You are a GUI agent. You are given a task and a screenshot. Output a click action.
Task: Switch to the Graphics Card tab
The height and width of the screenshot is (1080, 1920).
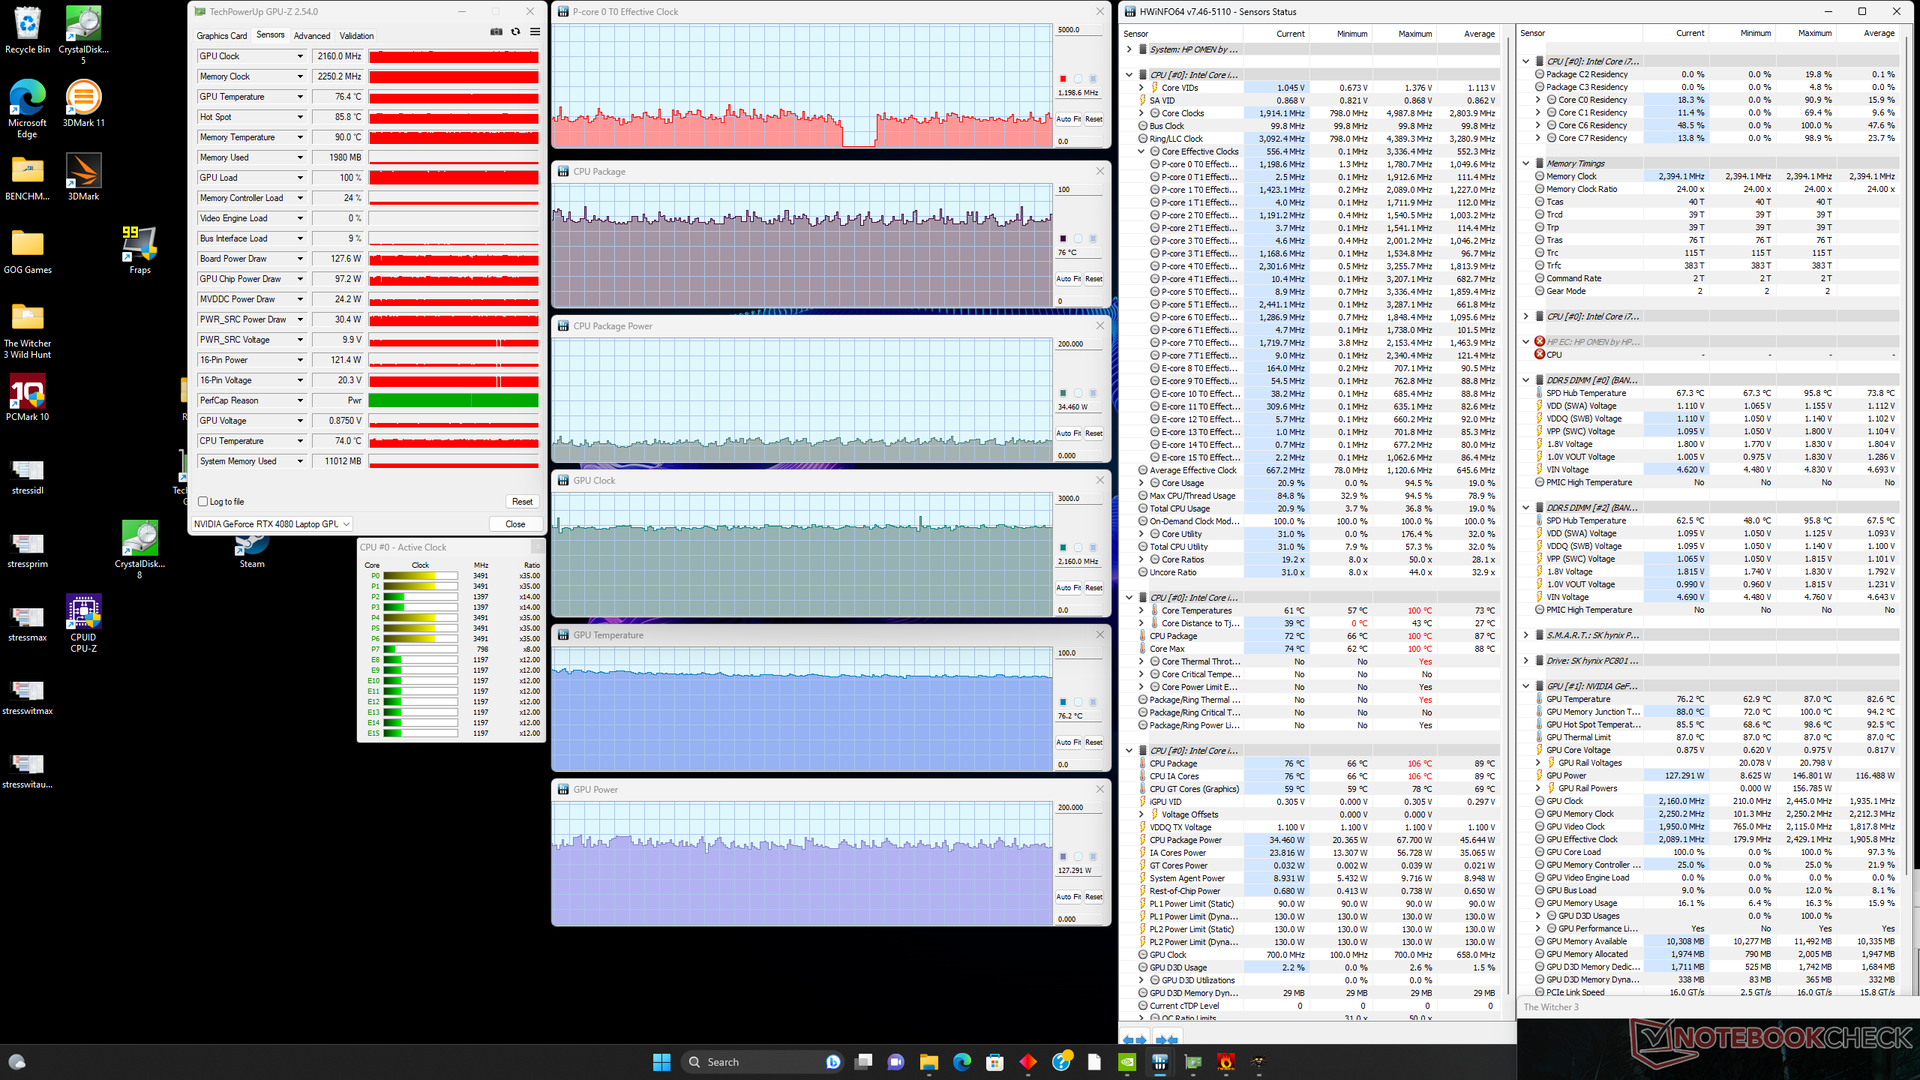tap(221, 36)
